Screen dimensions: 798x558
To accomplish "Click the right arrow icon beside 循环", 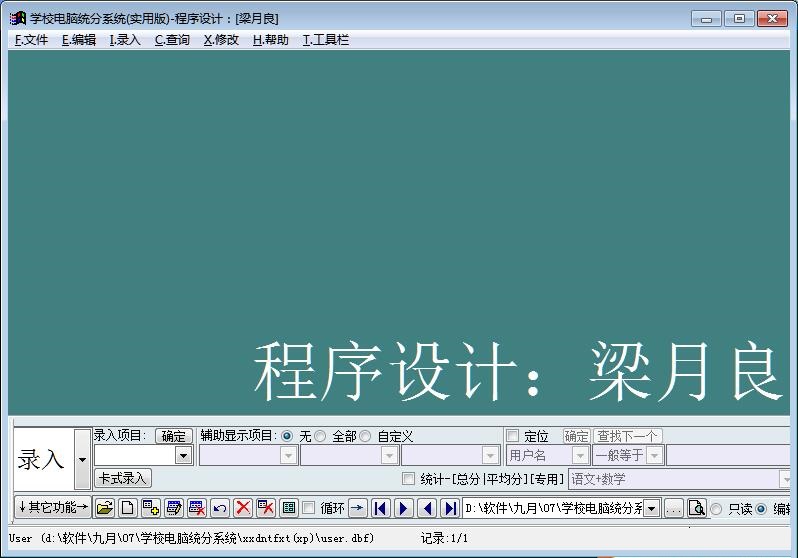I will (358, 508).
